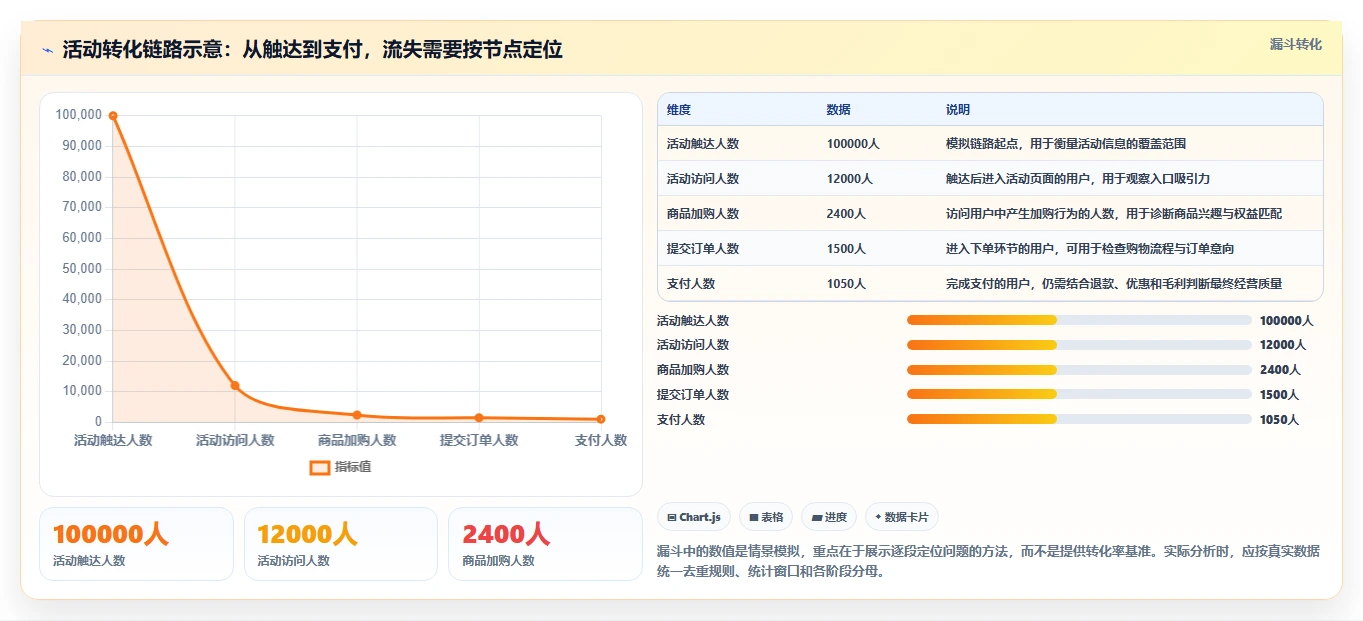Image resolution: width=1363 pixels, height=621 pixels.
Task: Click the 活动触达人数 x-axis label
Action: click(x=113, y=440)
